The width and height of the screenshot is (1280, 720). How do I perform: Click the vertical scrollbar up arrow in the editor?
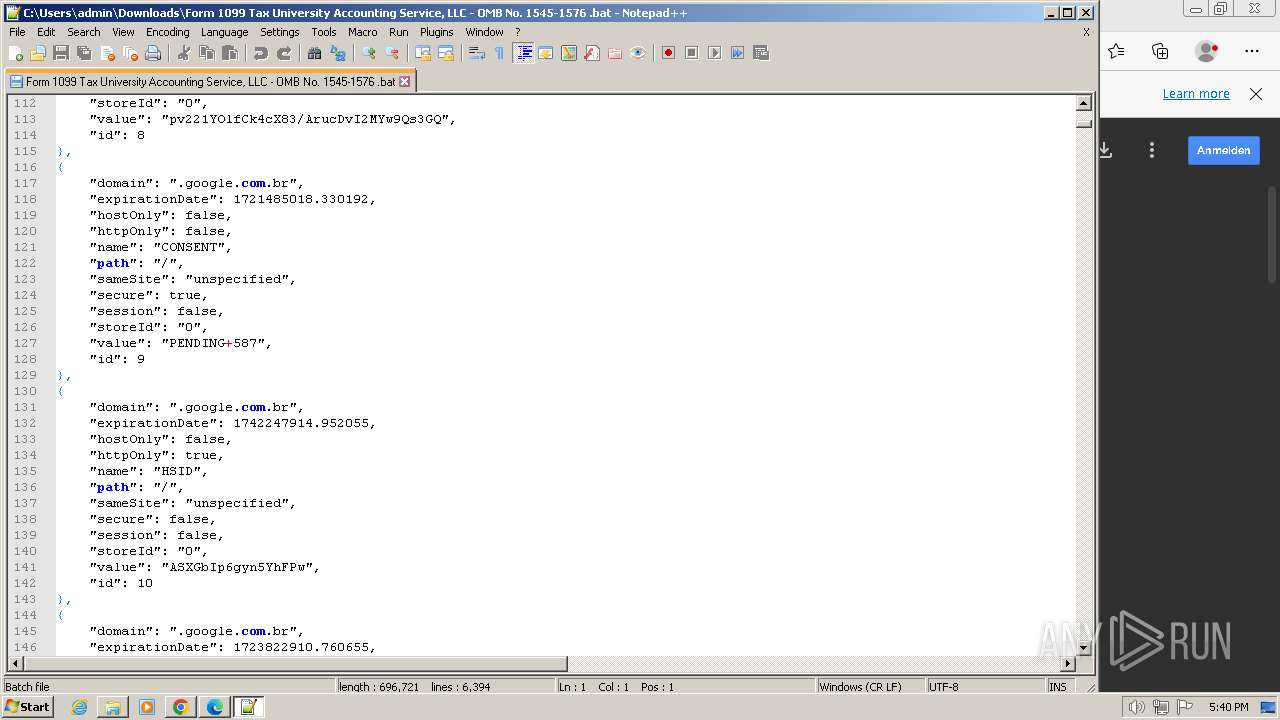point(1084,103)
